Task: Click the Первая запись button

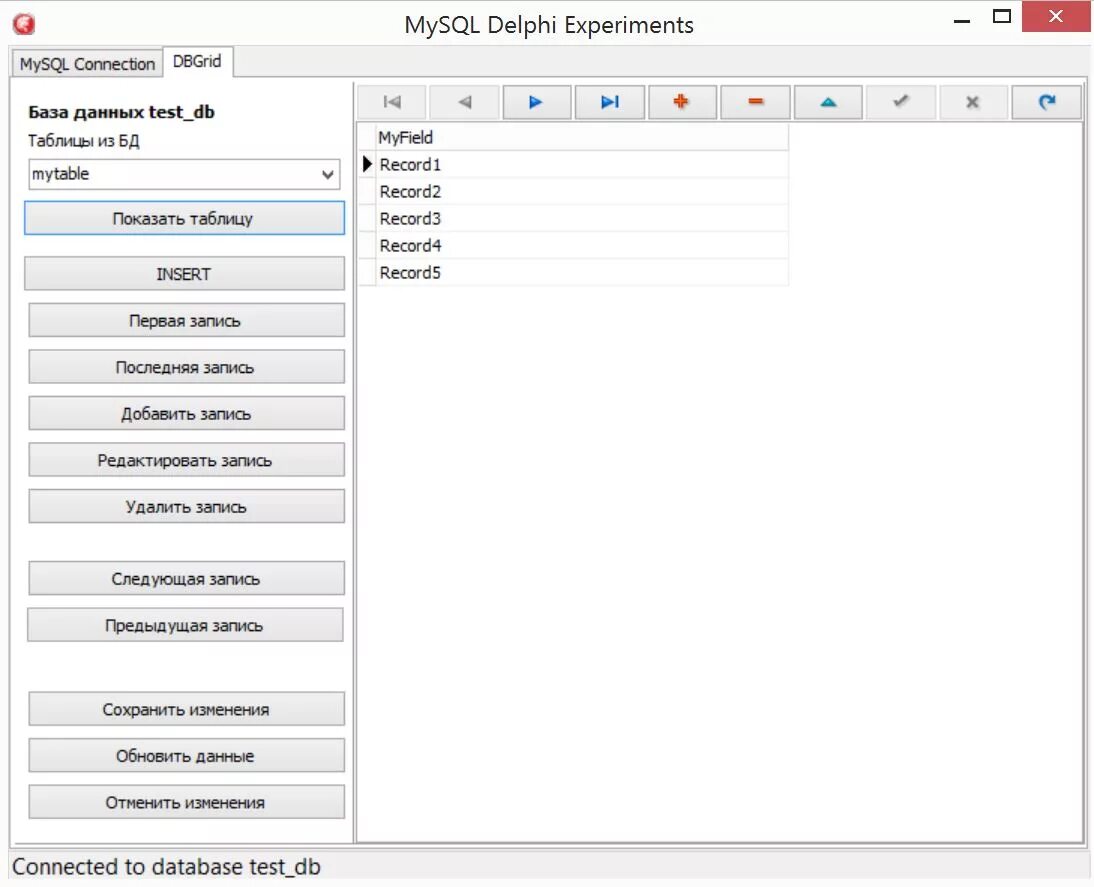Action: coord(186,320)
